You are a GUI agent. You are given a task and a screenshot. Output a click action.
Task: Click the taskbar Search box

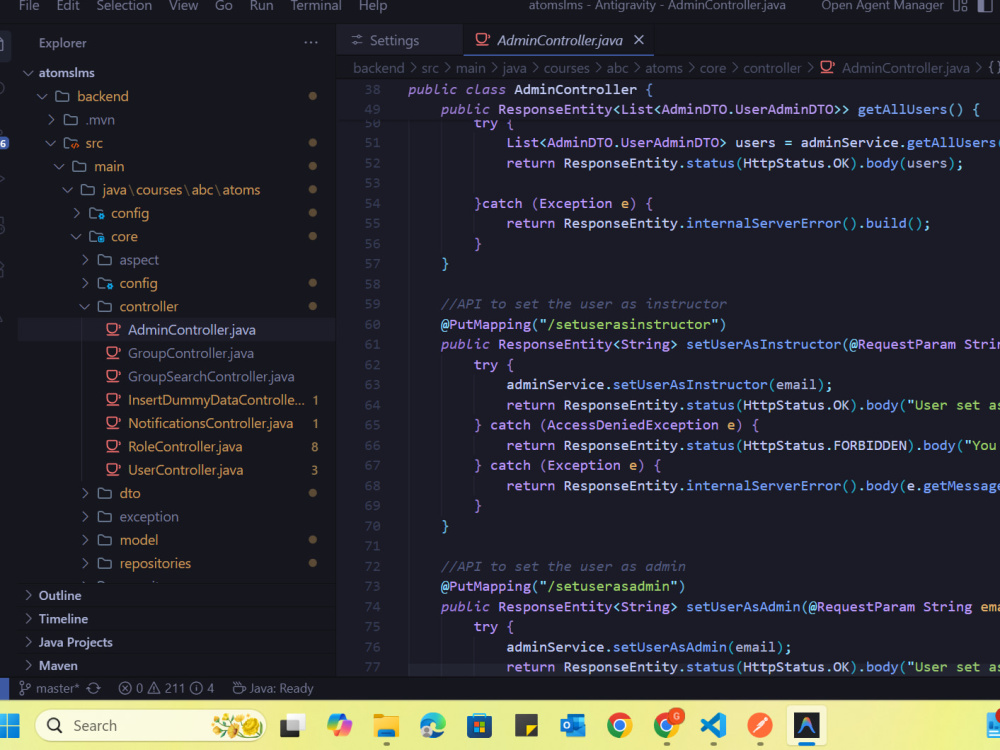click(x=151, y=726)
